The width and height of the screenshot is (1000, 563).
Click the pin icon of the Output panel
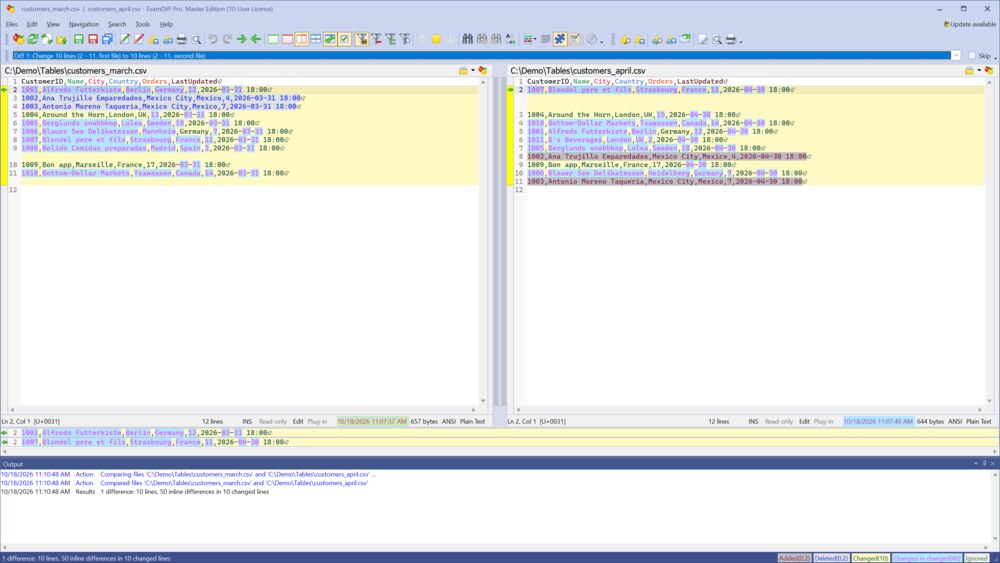pos(985,464)
